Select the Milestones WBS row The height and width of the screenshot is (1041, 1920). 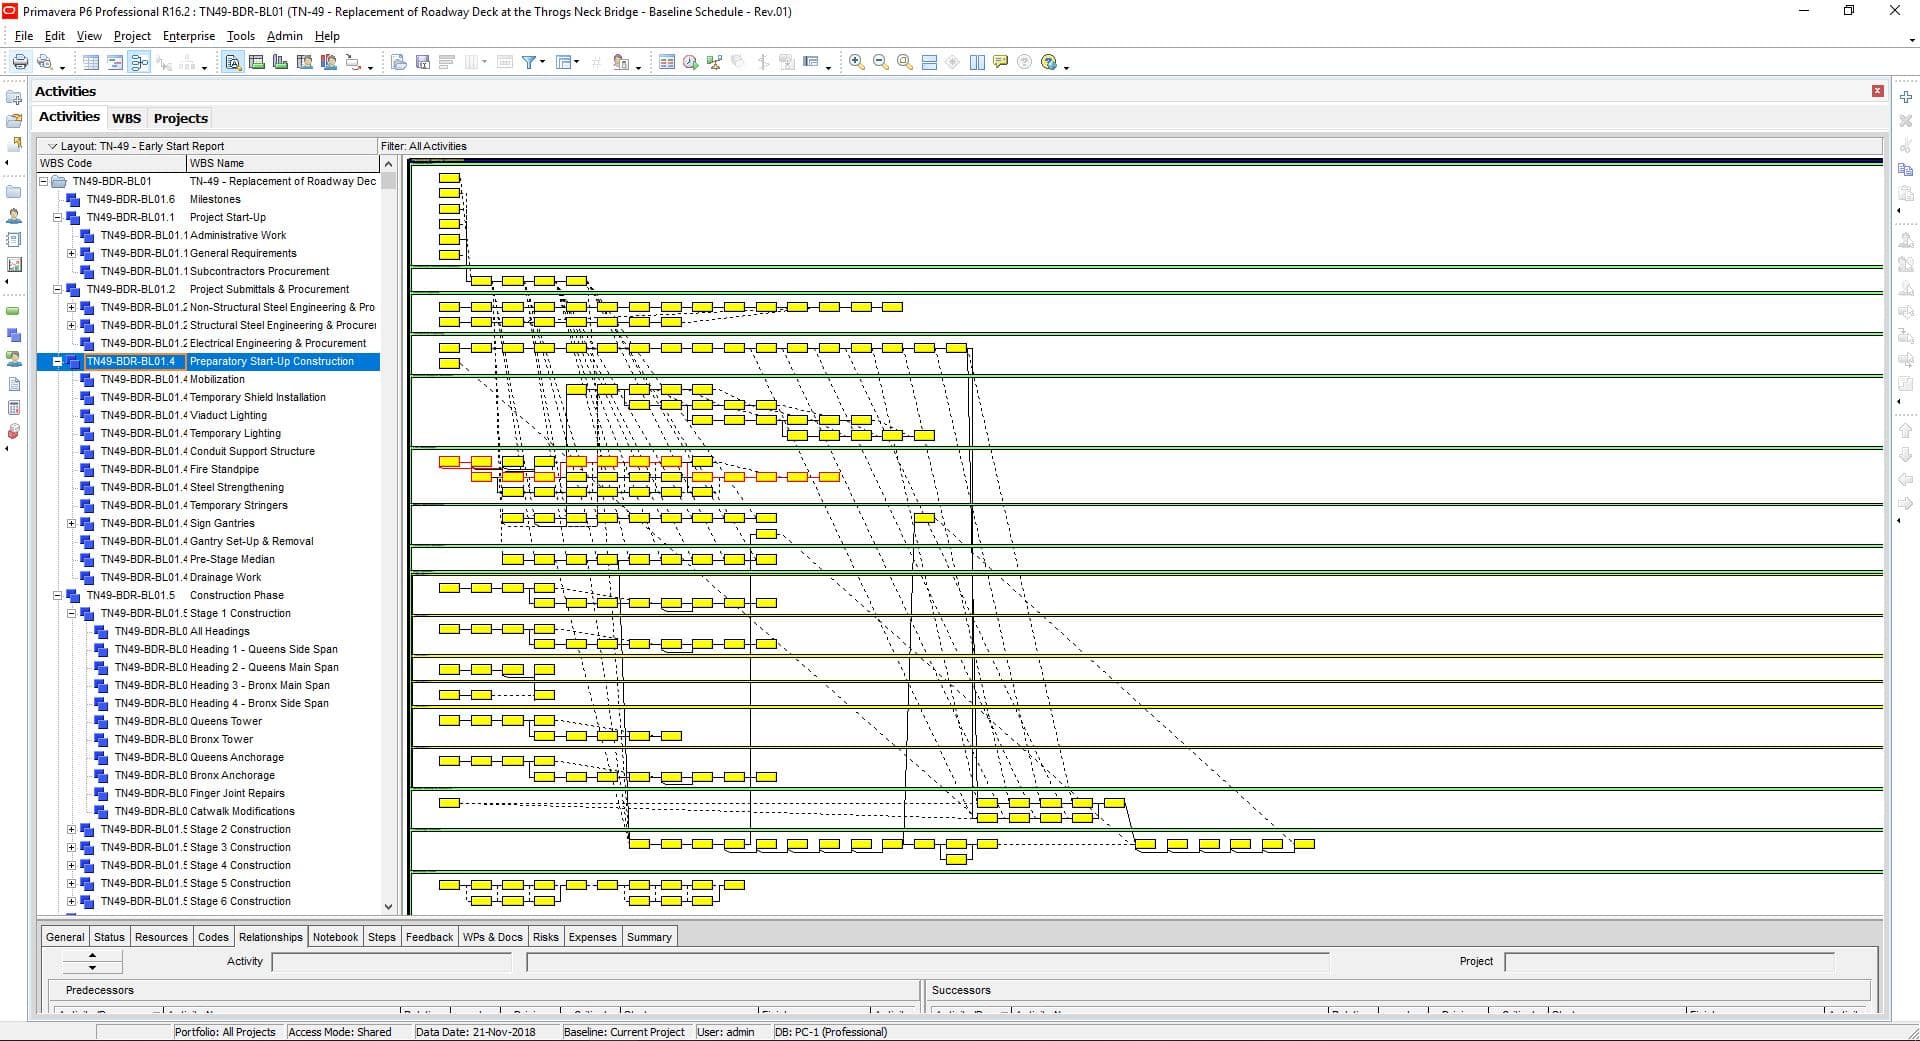[x=209, y=199]
